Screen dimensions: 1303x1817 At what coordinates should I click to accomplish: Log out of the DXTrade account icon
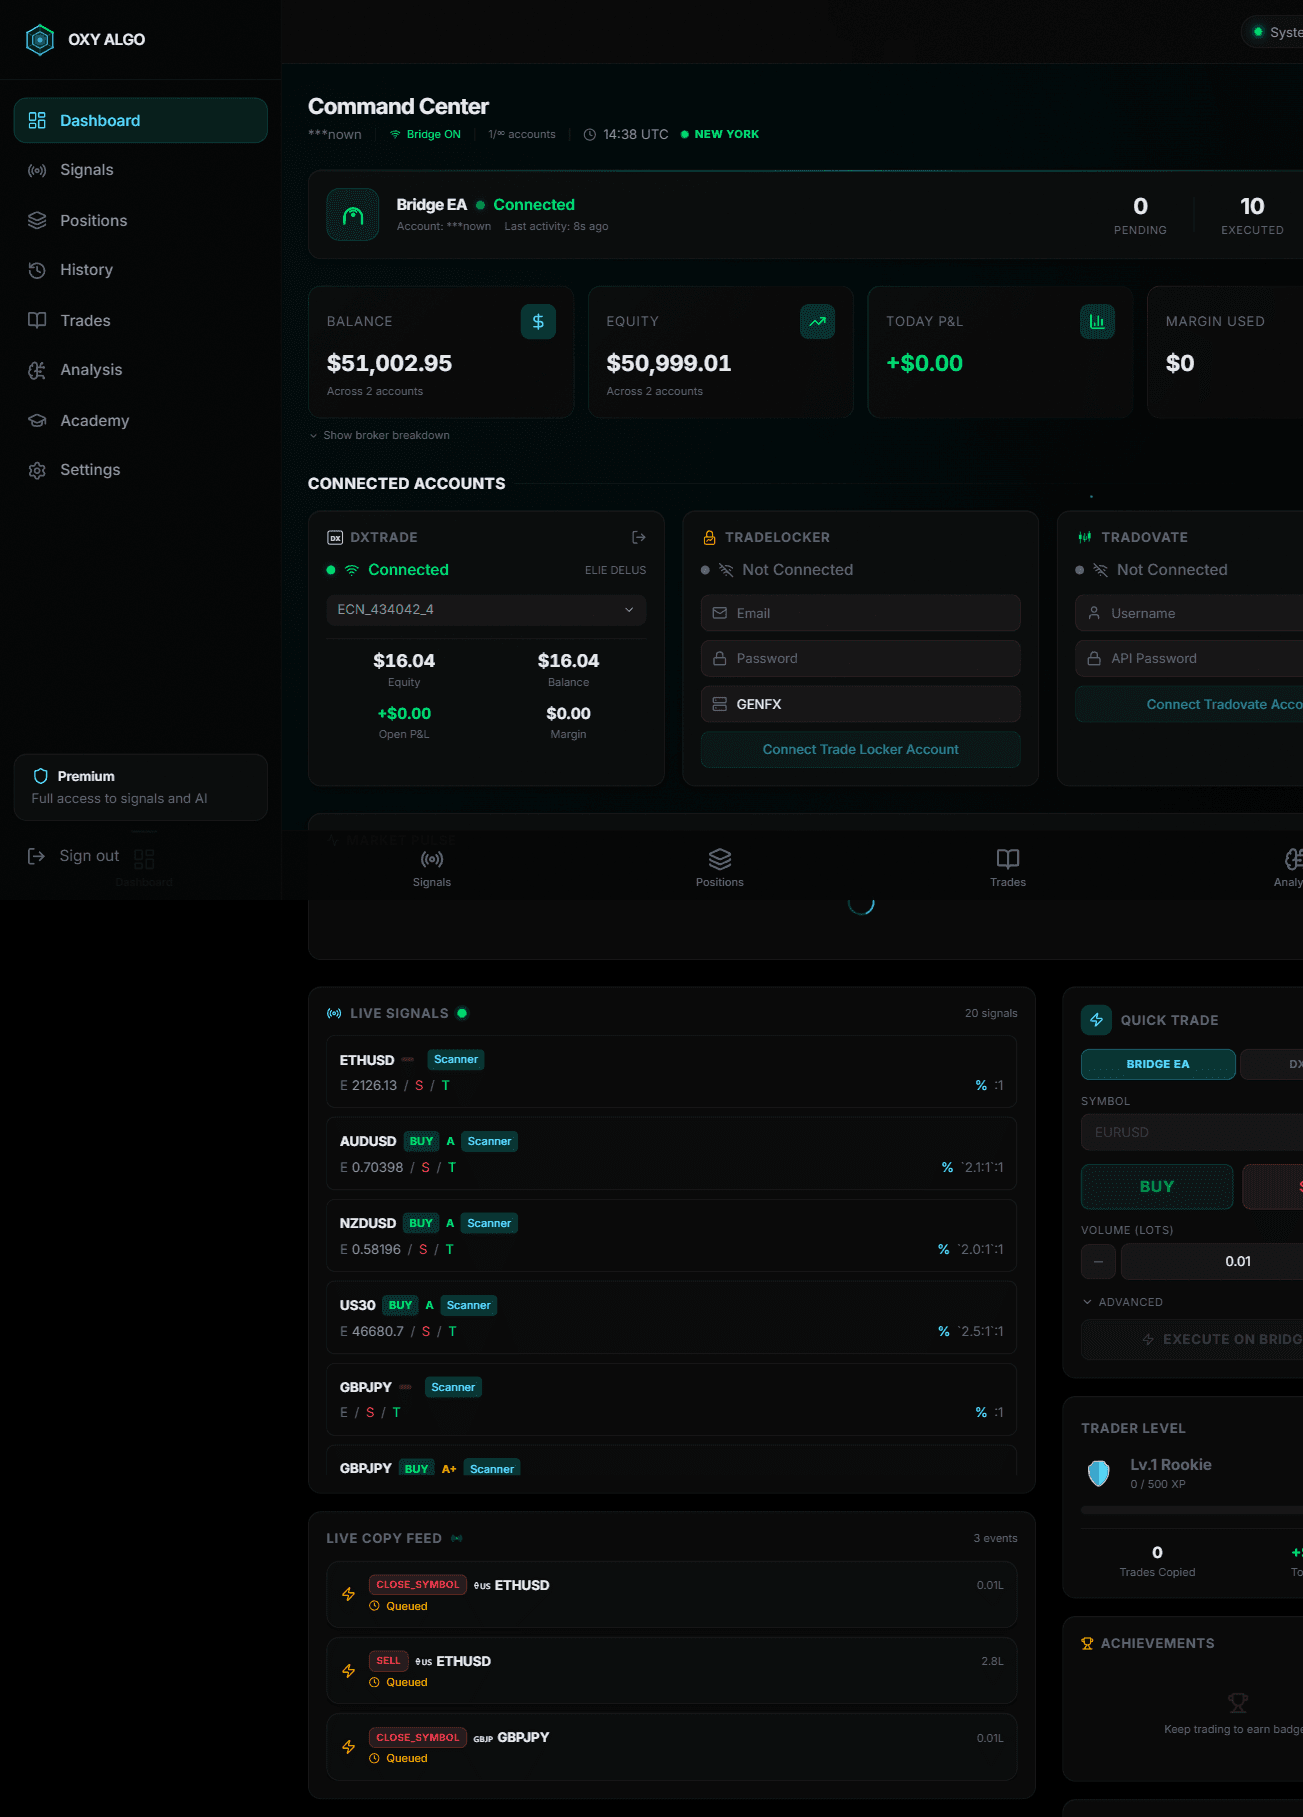click(x=639, y=537)
